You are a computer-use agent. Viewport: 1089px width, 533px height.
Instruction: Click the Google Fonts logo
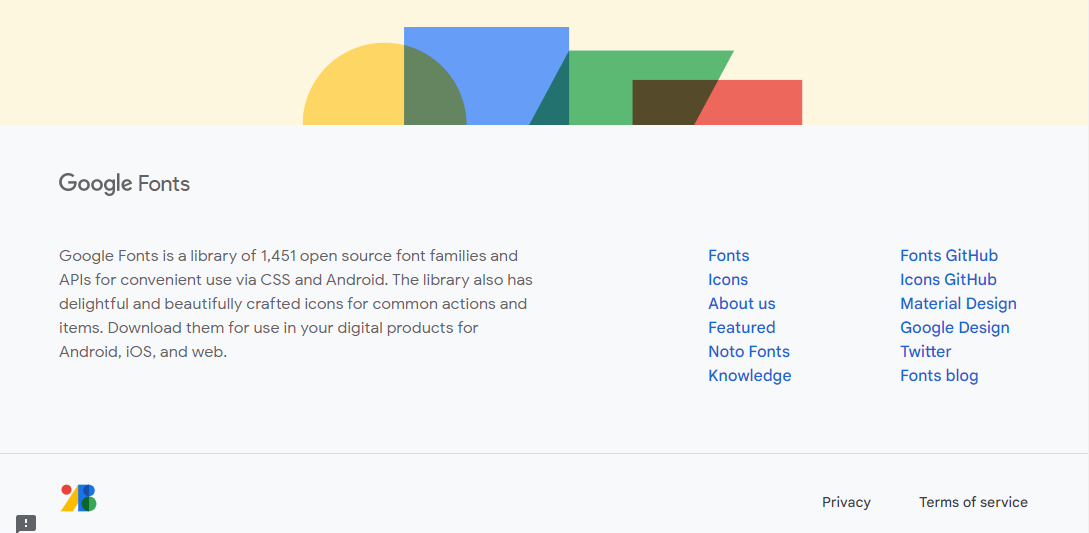coord(124,184)
